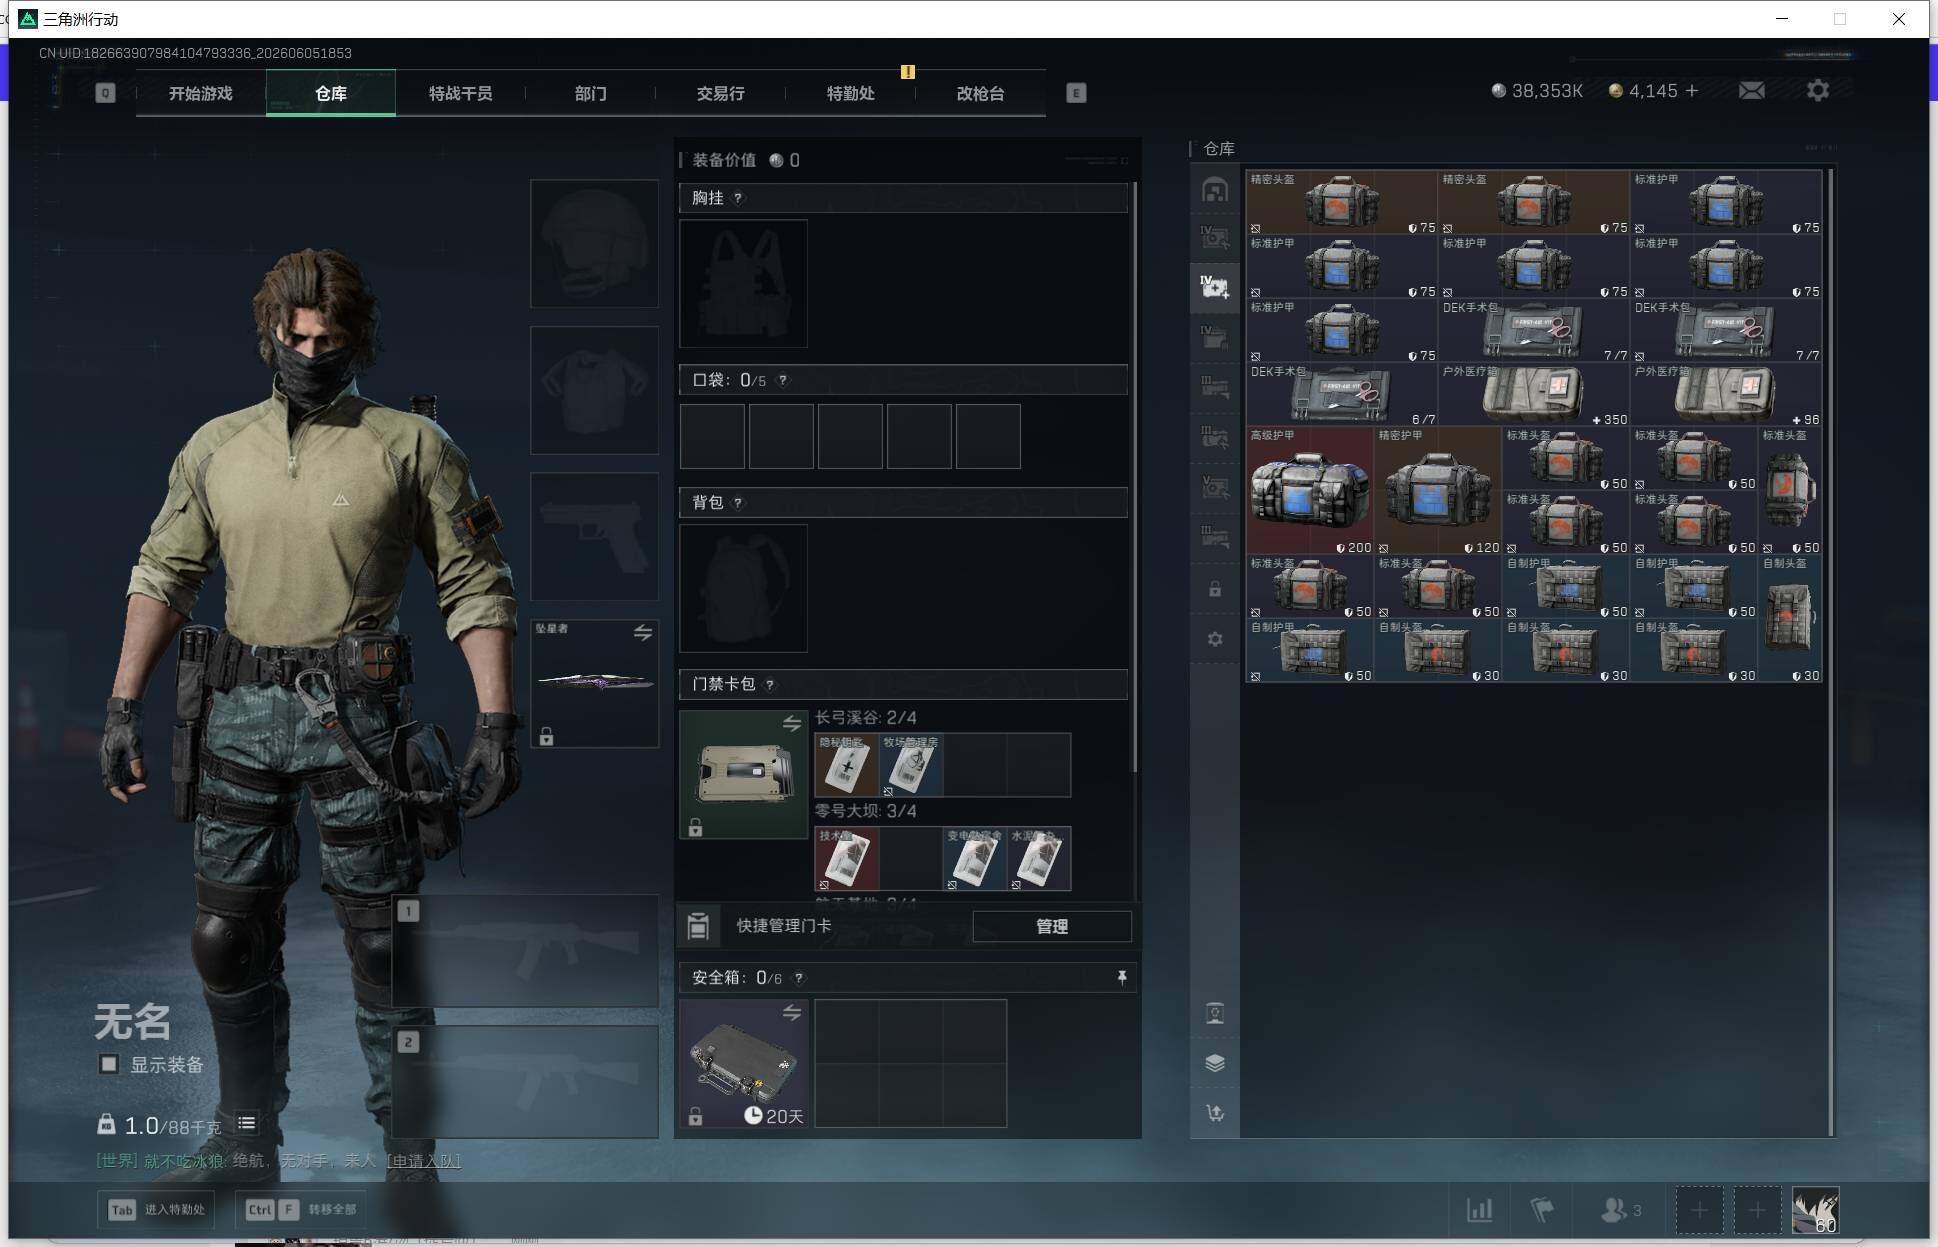The width and height of the screenshot is (1938, 1247).
Task: Open the bar chart statistics icon
Action: [1479, 1210]
